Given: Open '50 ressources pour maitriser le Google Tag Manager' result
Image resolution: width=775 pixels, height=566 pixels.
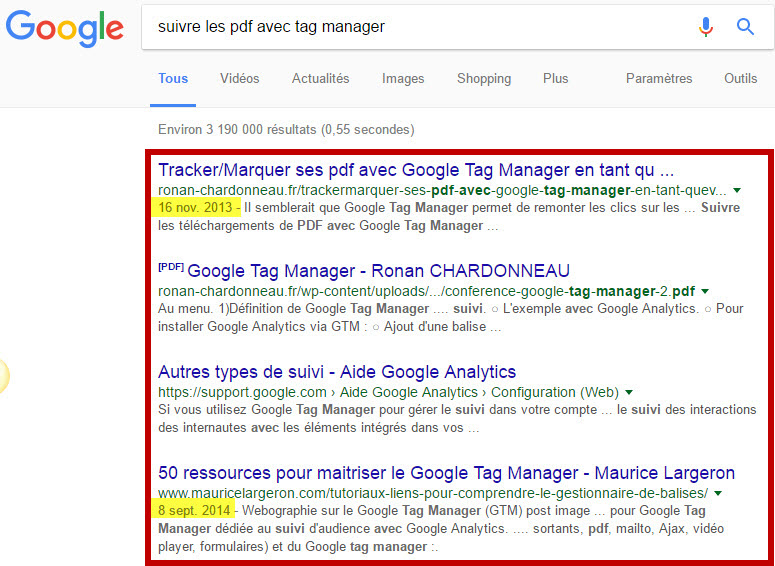Looking at the screenshot, I should [x=446, y=473].
